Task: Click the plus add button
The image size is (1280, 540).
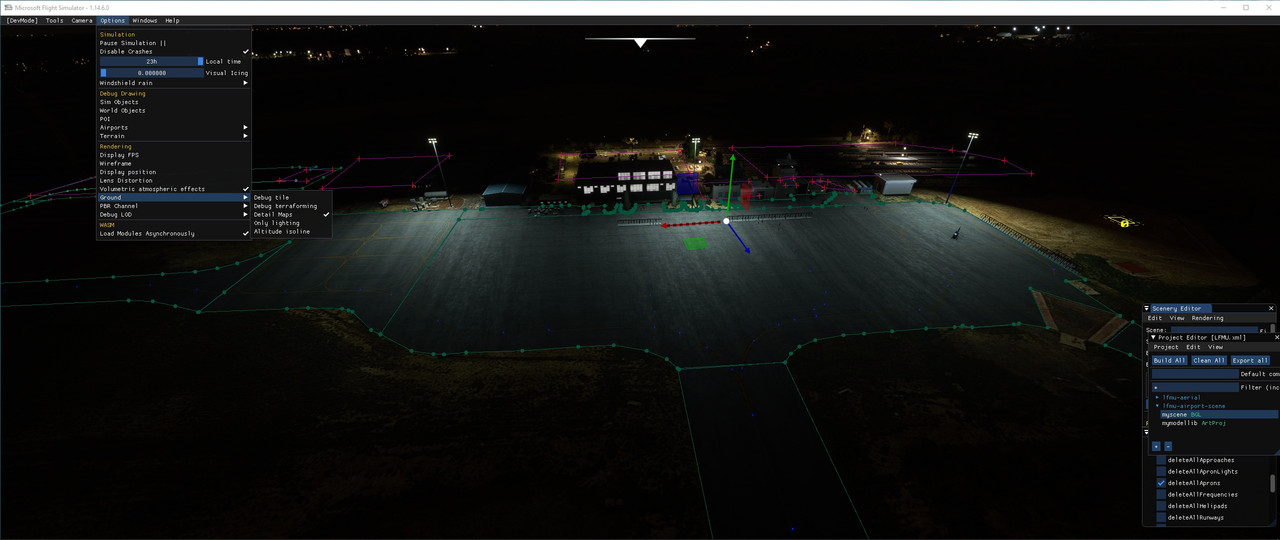Action: tap(1156, 446)
